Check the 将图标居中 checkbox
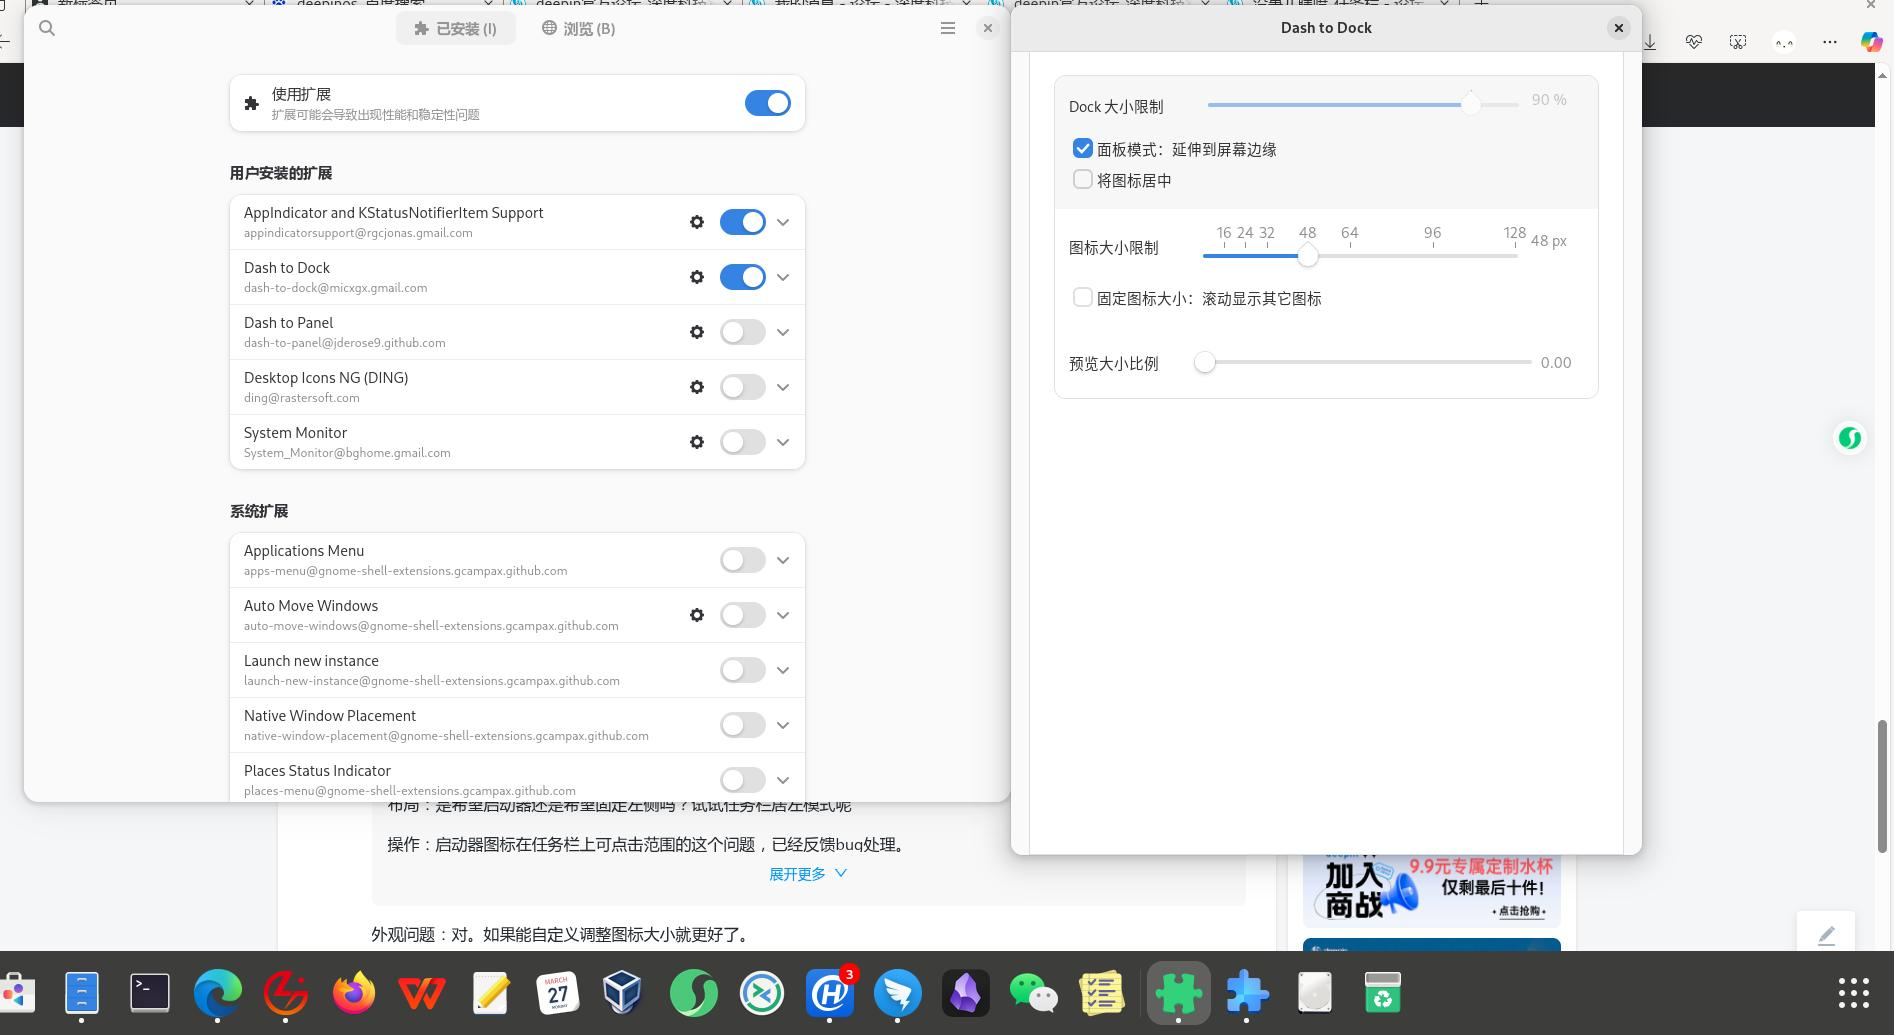 1083,180
